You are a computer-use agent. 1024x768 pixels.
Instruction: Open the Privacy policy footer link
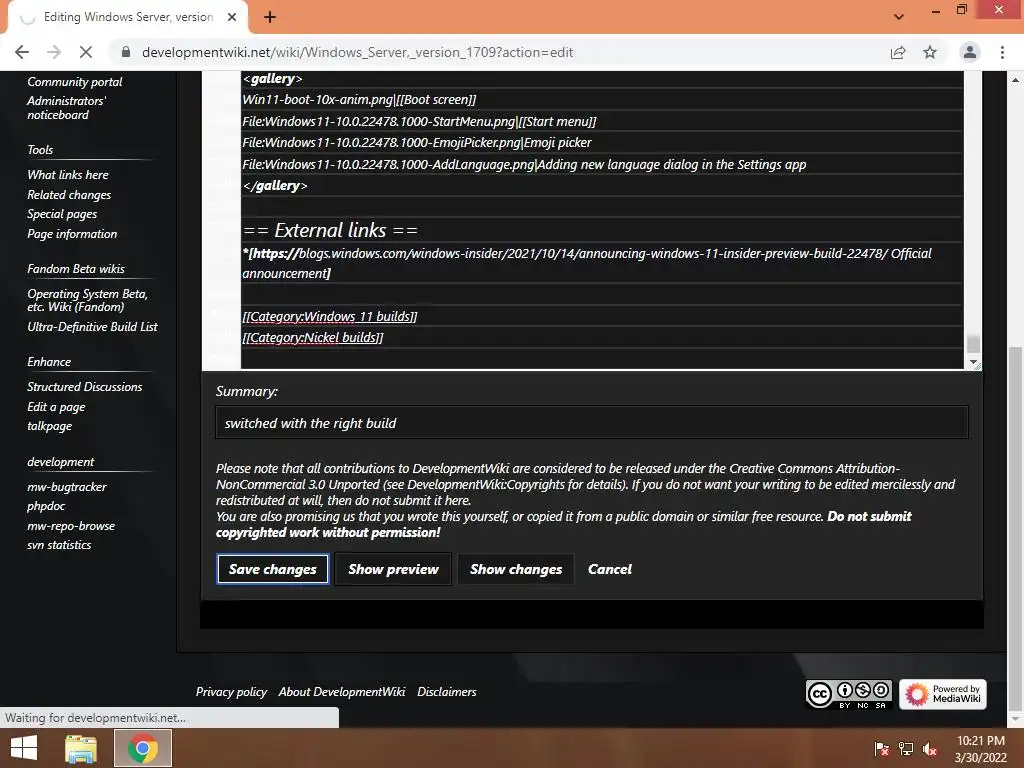[231, 692]
